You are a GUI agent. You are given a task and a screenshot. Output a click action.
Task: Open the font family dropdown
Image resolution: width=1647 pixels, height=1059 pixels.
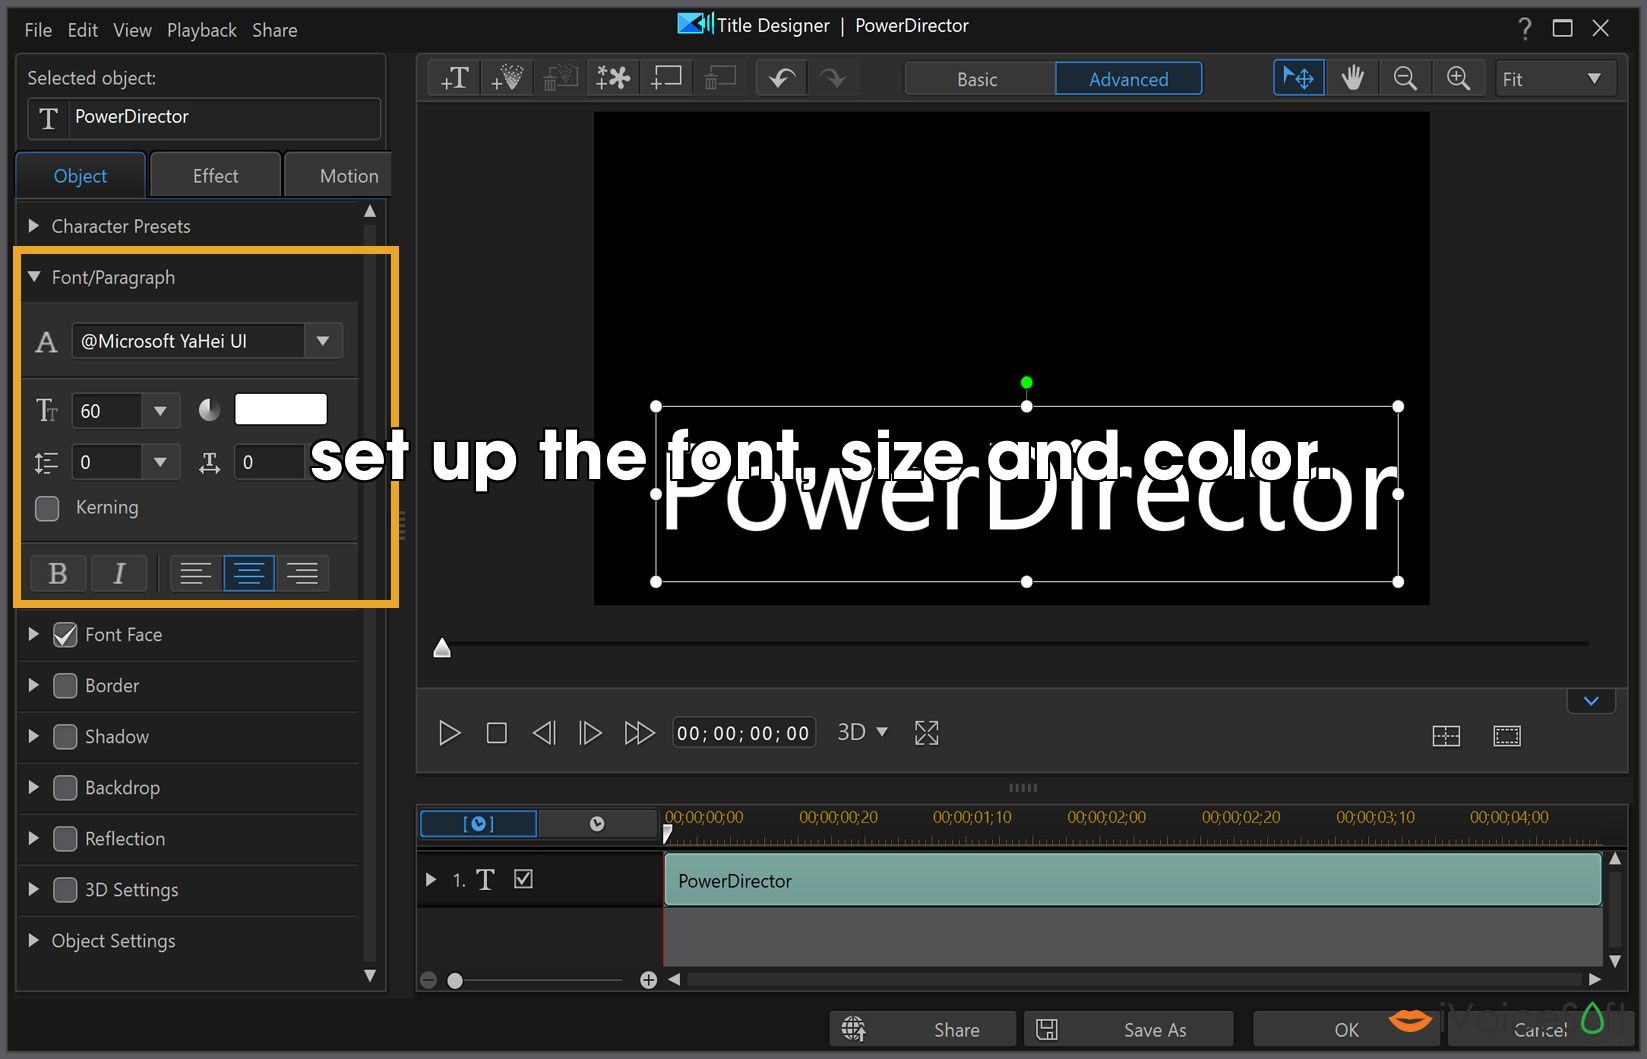323,341
